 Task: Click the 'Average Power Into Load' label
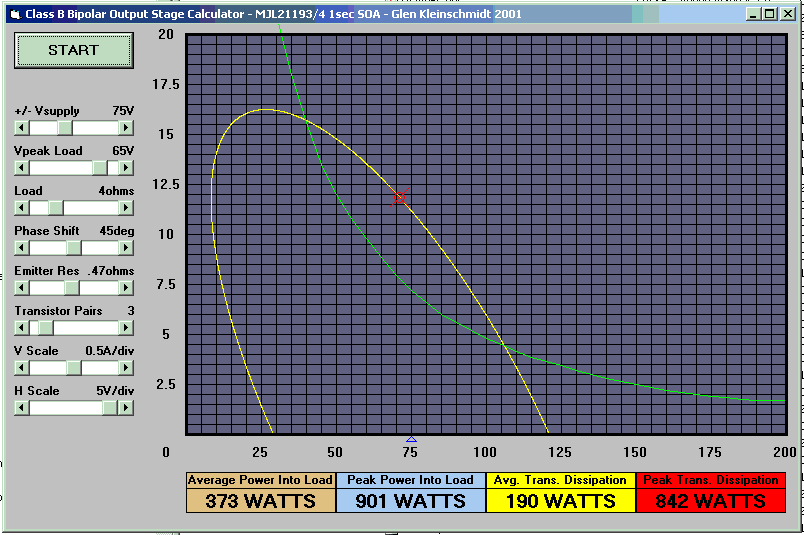tap(260, 480)
